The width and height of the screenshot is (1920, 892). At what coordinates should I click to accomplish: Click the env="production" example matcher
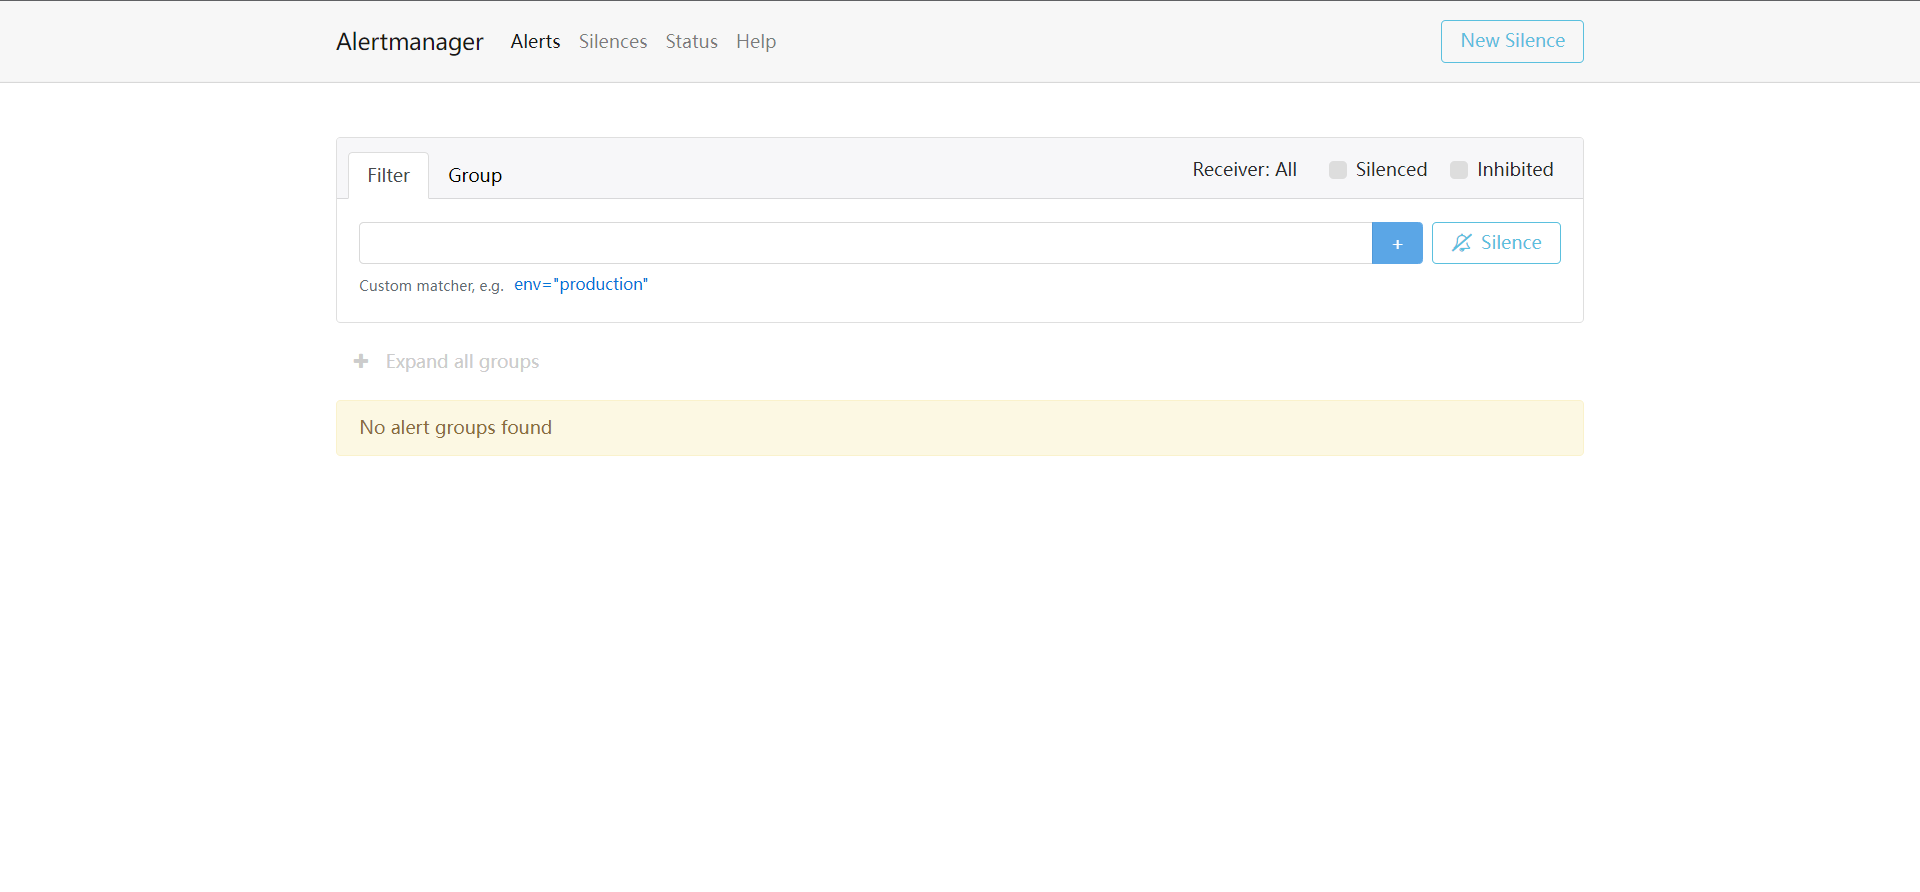(581, 284)
